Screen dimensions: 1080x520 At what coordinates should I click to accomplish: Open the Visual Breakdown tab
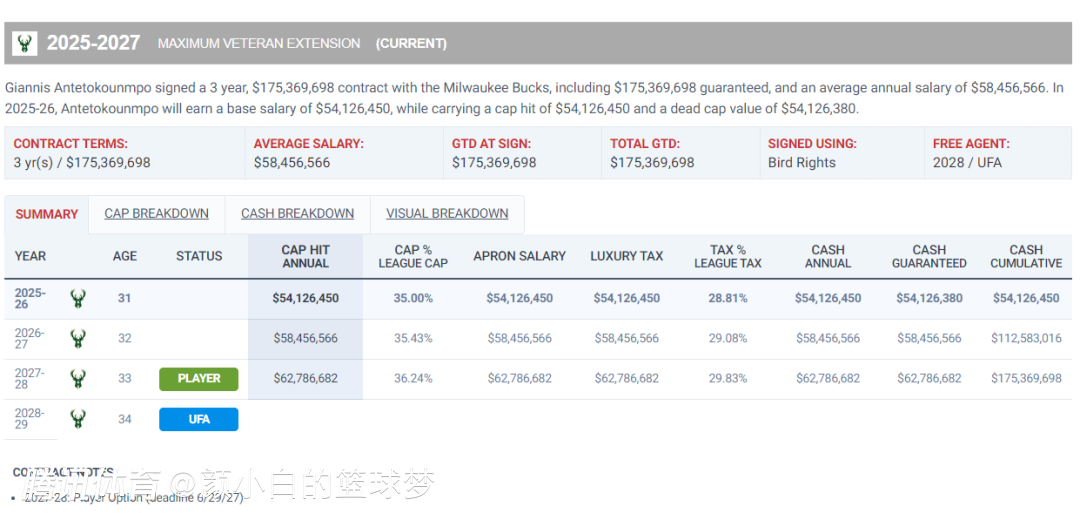447,214
